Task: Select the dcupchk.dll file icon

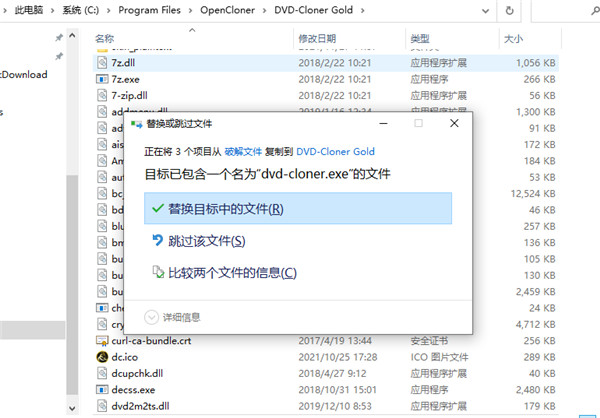Action: [102, 373]
